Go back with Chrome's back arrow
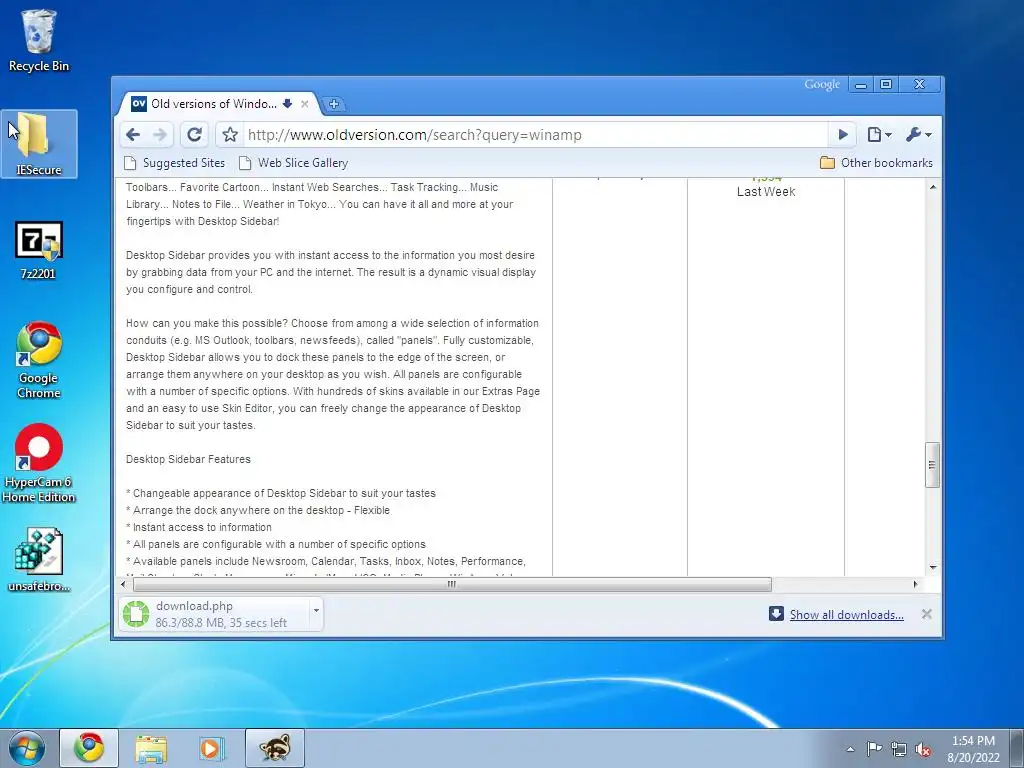This screenshot has width=1024, height=768. click(133, 135)
